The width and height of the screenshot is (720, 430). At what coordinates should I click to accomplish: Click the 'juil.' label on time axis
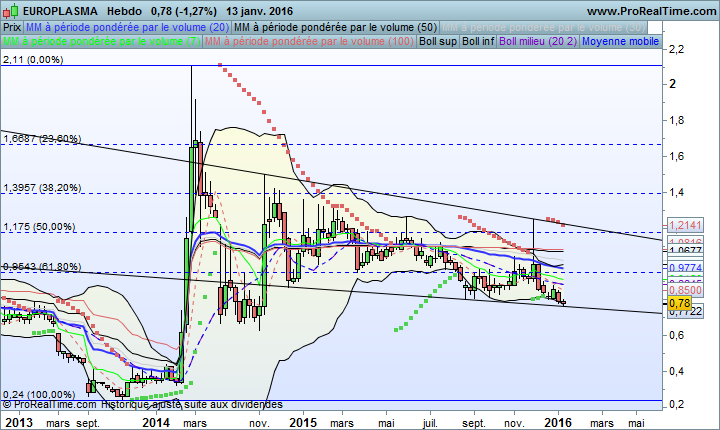click(x=430, y=423)
